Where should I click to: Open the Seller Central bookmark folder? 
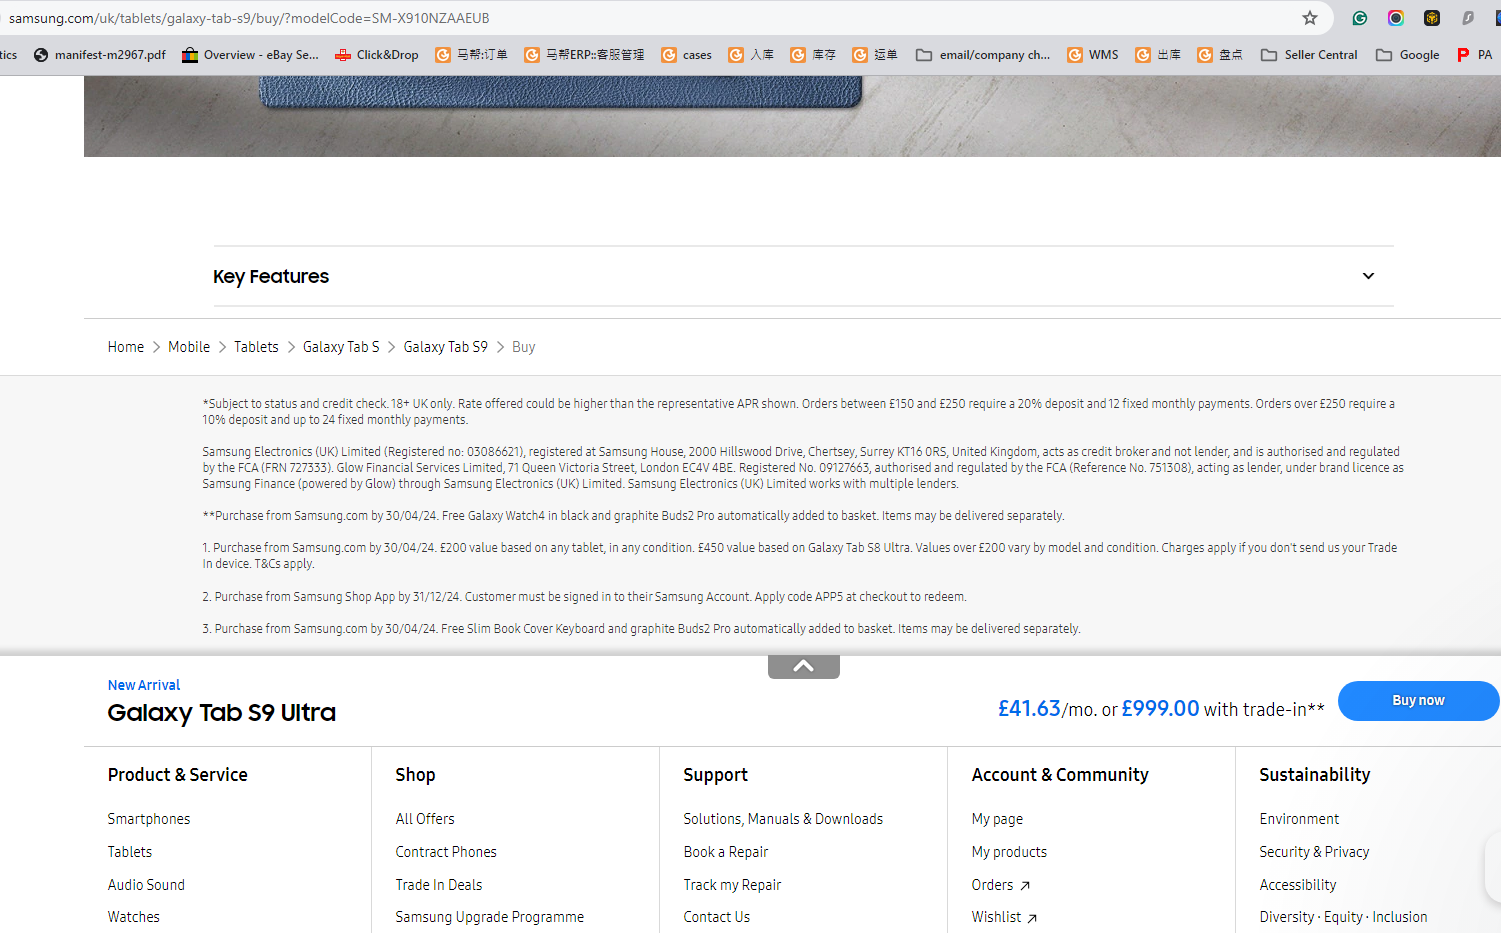(1309, 55)
